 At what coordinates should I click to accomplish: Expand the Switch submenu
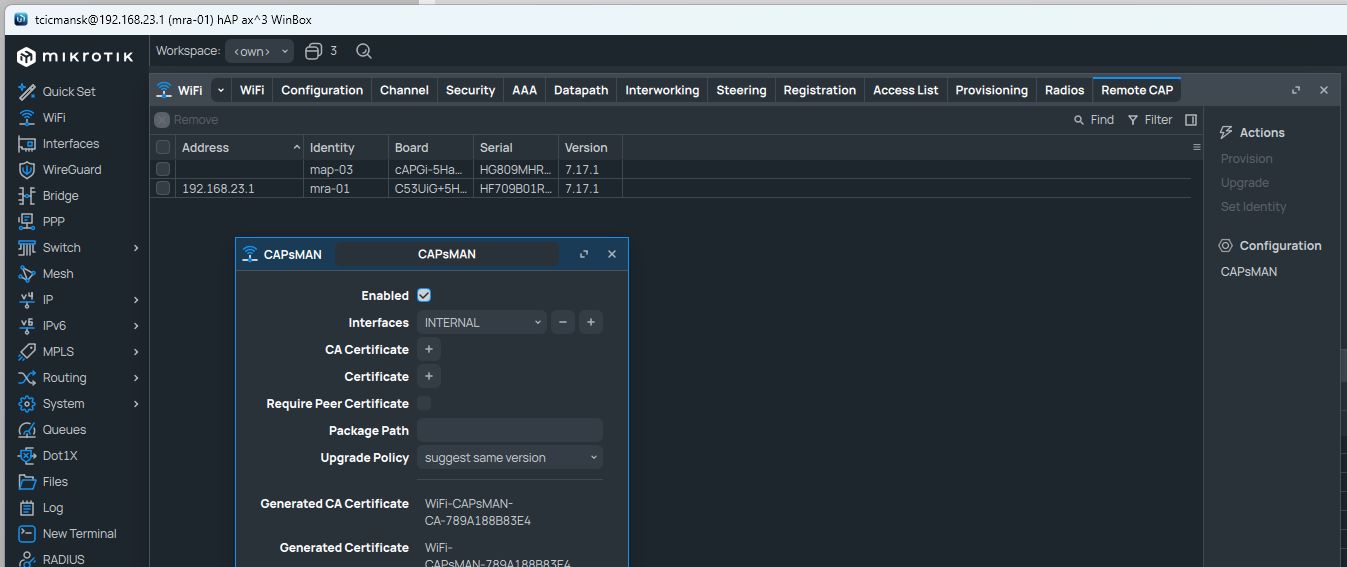pos(136,247)
